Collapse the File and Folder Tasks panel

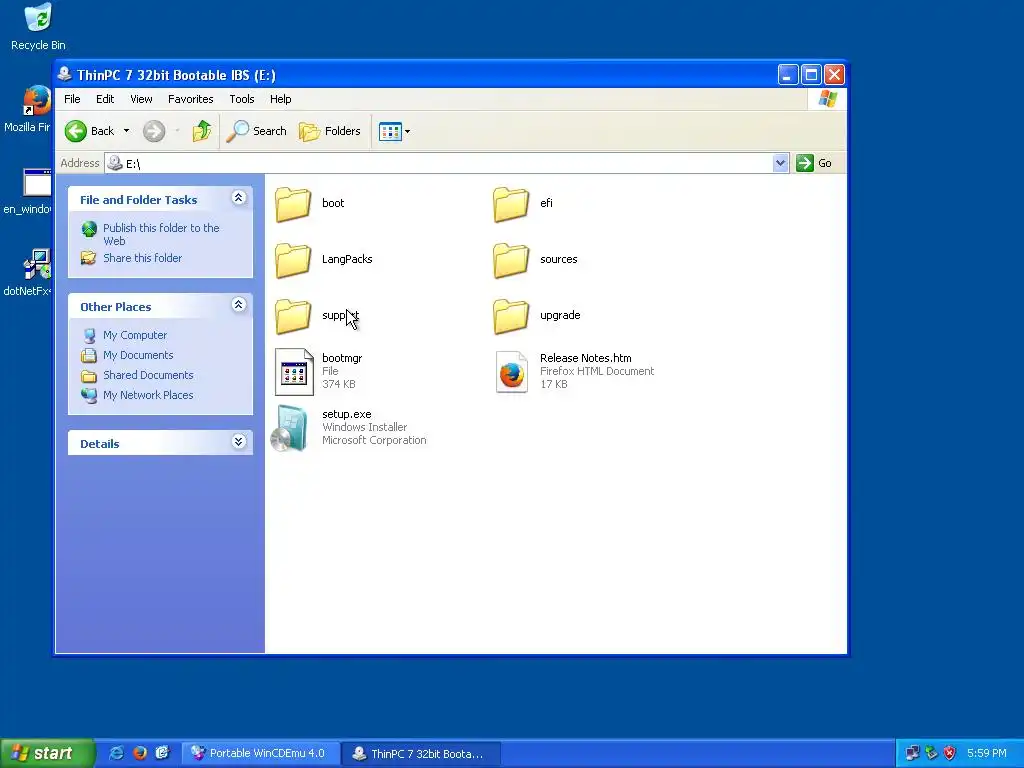point(239,198)
